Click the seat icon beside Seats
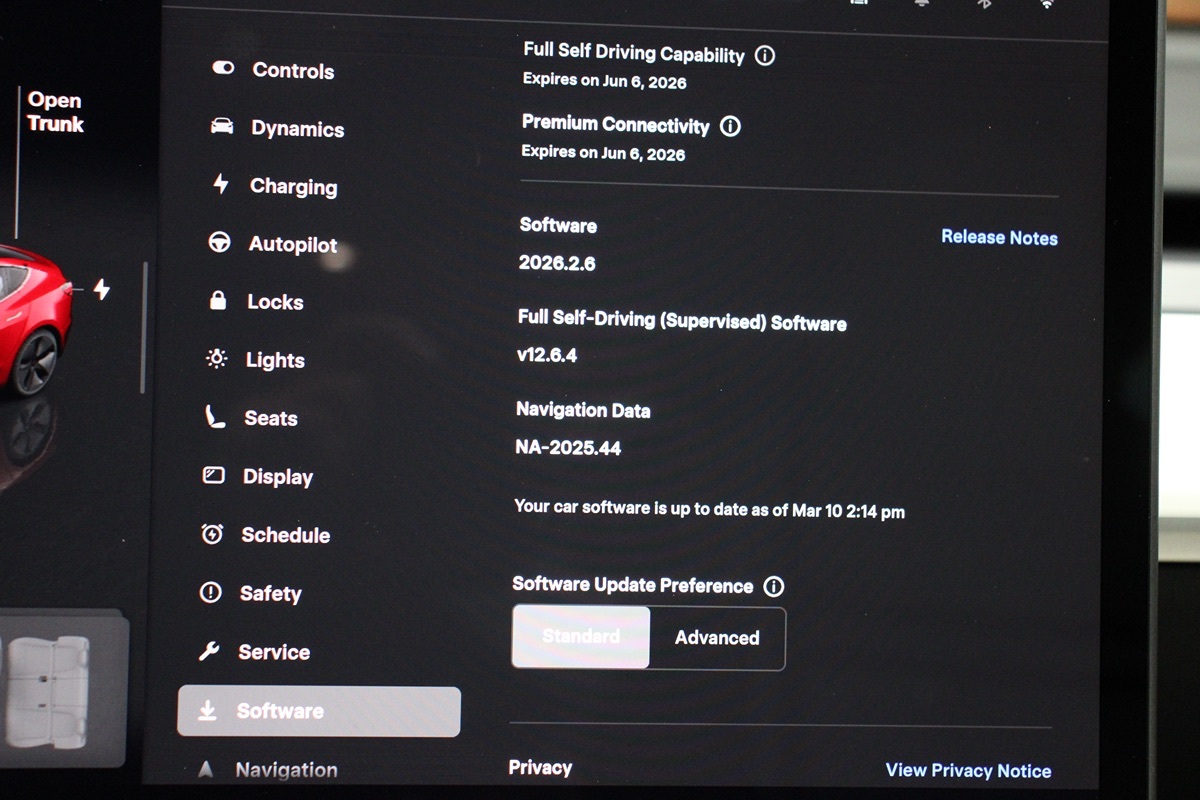The height and width of the screenshot is (800, 1200). (x=215, y=417)
